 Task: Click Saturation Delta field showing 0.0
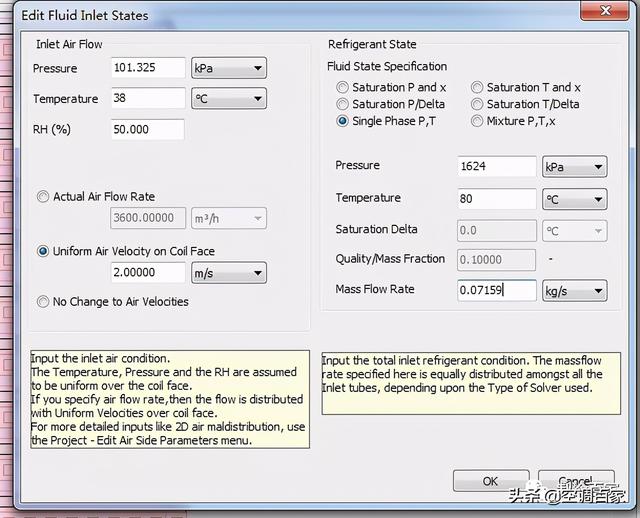pos(497,231)
